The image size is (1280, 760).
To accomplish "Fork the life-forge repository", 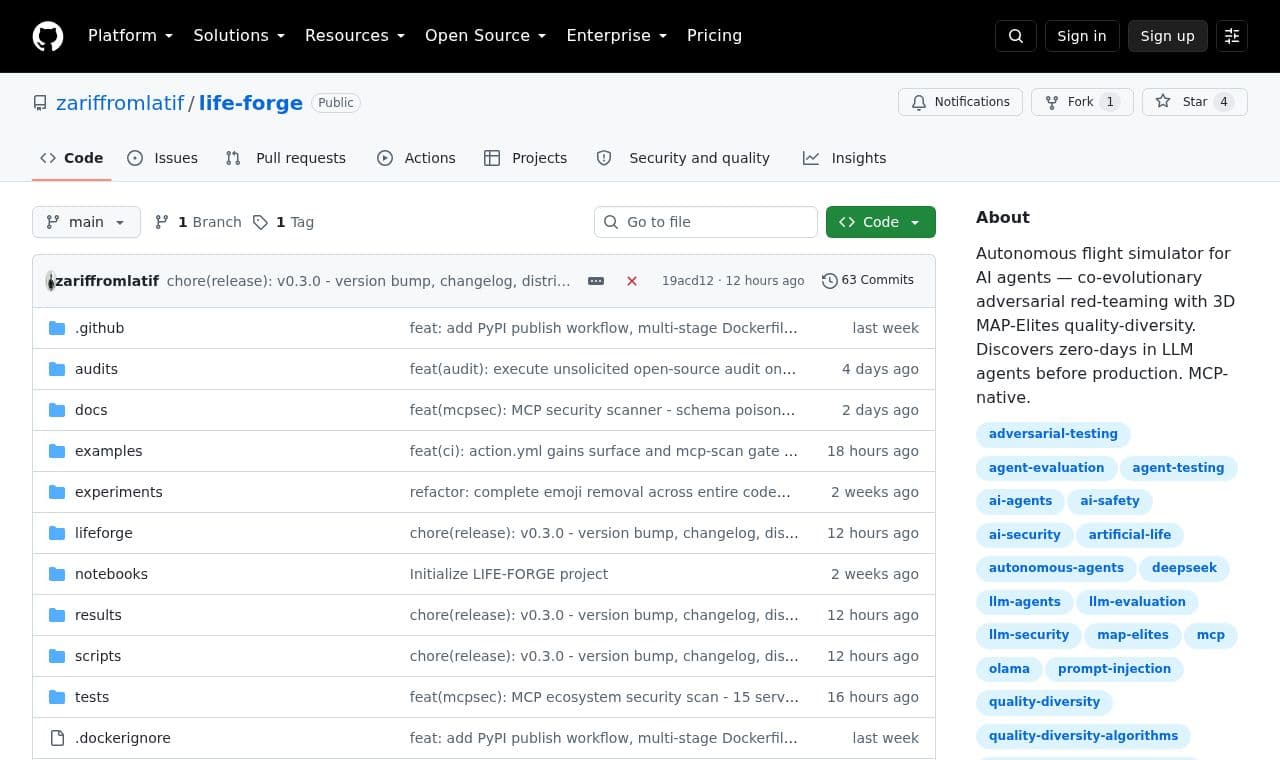I will [x=1082, y=102].
